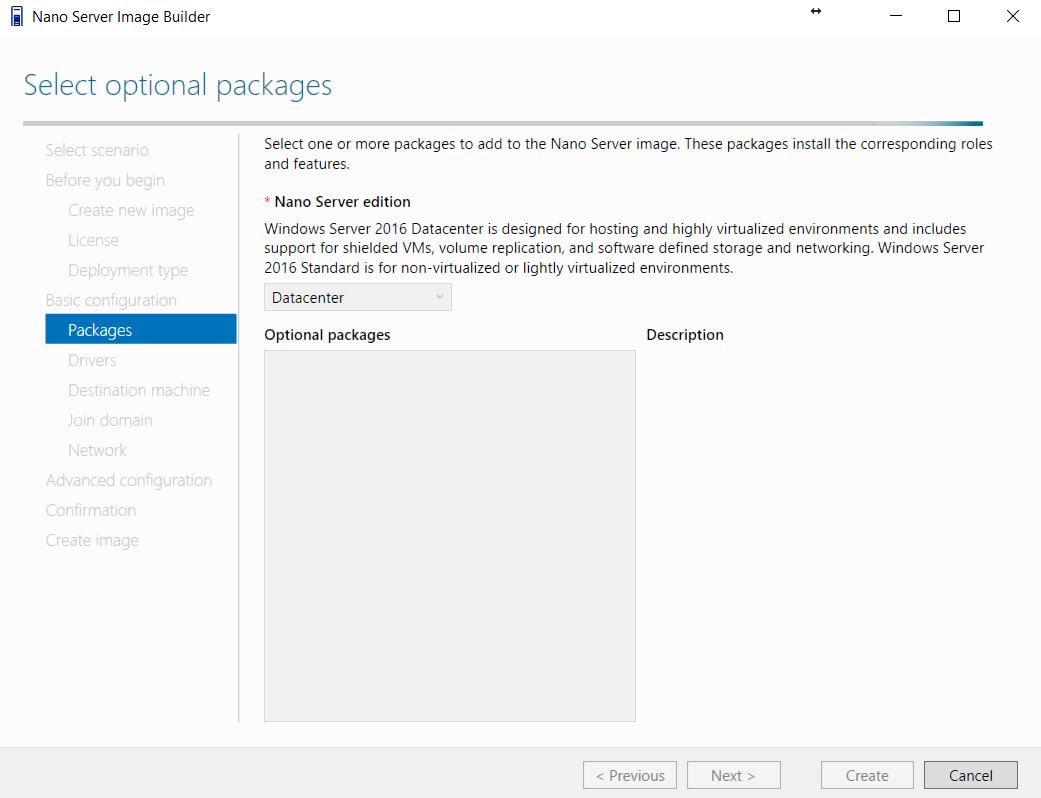Open the Confirmation step
Viewport: 1041px width, 798px height.
coord(91,510)
